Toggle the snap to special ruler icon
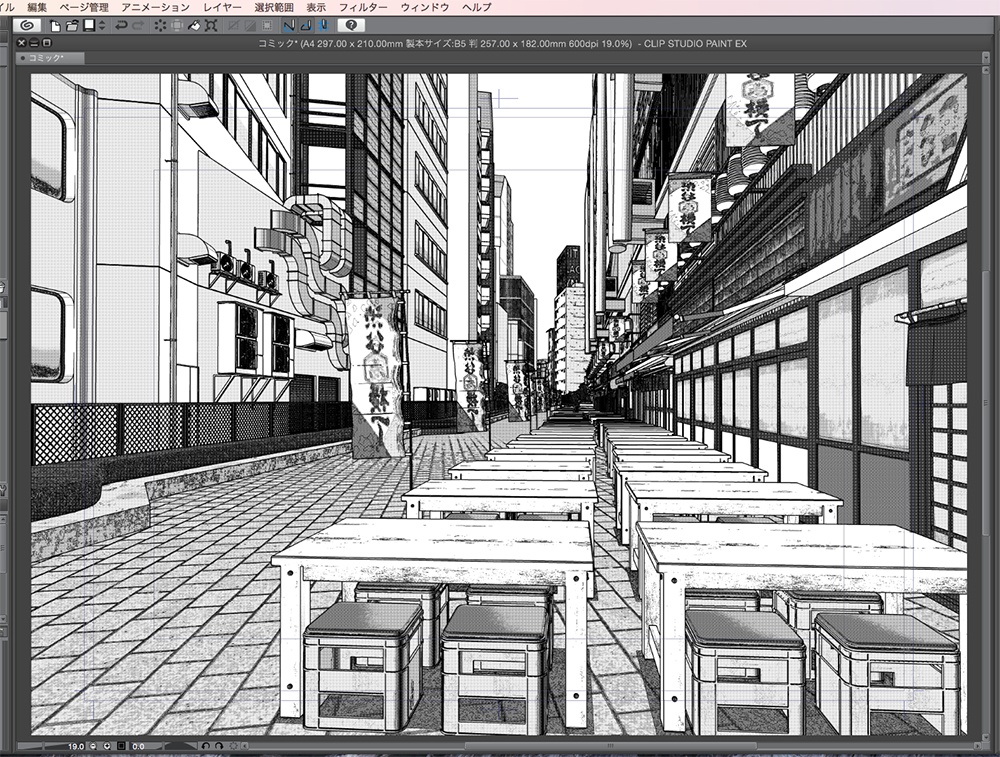 [x=305, y=26]
